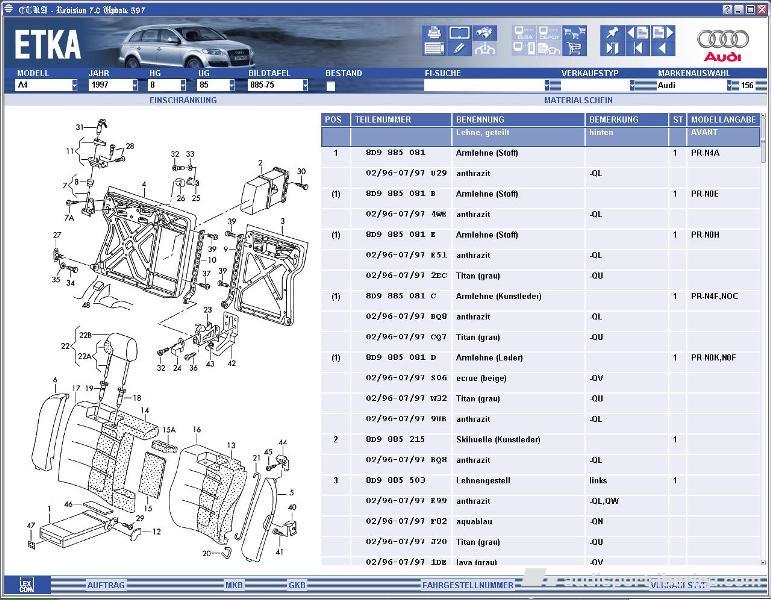Go to previous illustration page icon

pyautogui.click(x=638, y=33)
